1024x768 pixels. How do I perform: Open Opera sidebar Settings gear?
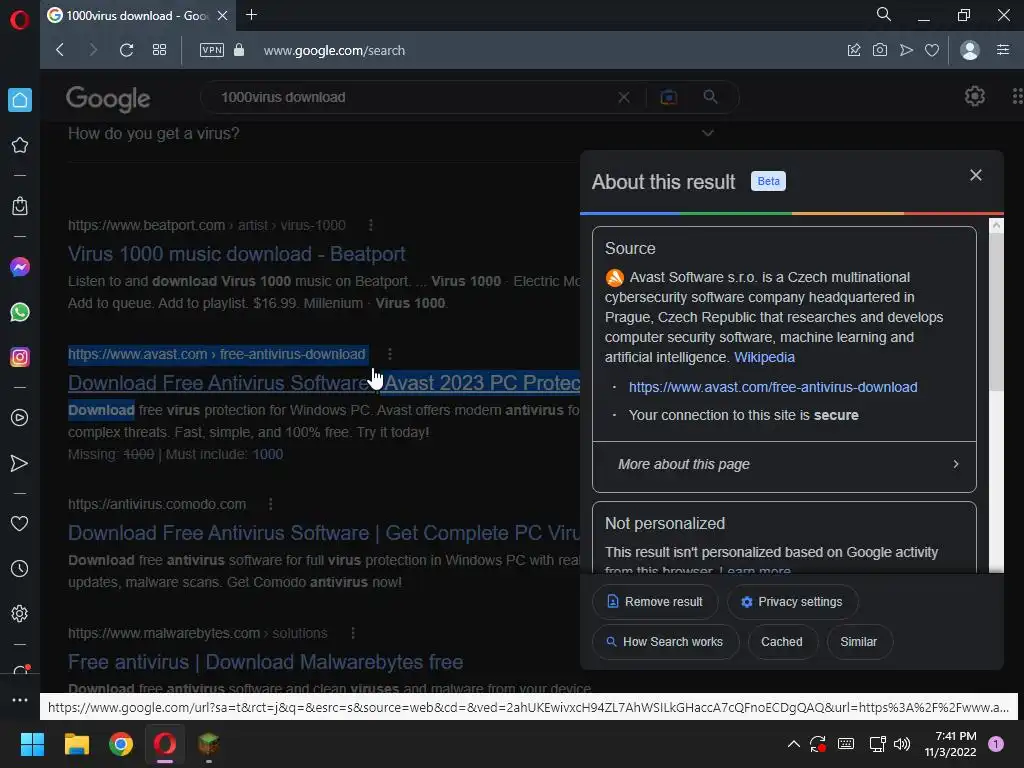click(20, 614)
